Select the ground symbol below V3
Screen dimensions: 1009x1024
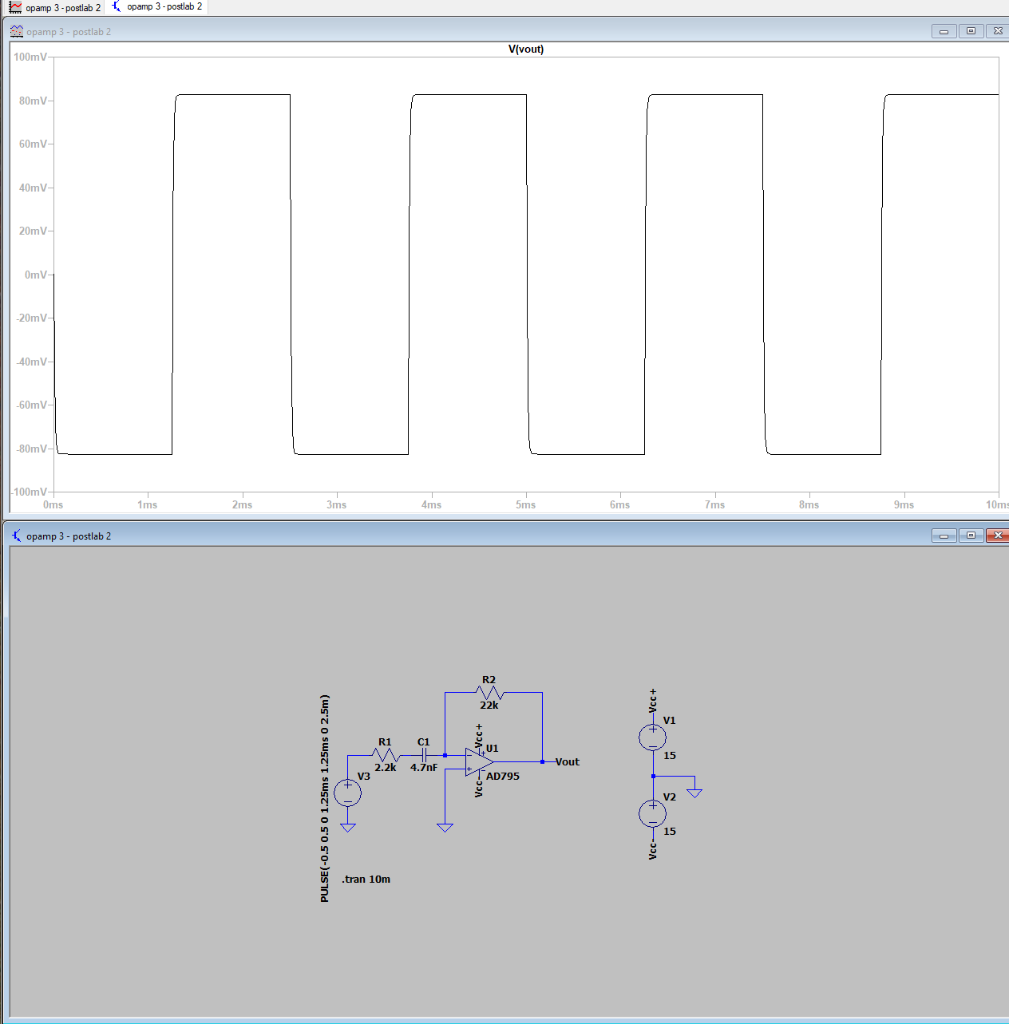[x=348, y=827]
